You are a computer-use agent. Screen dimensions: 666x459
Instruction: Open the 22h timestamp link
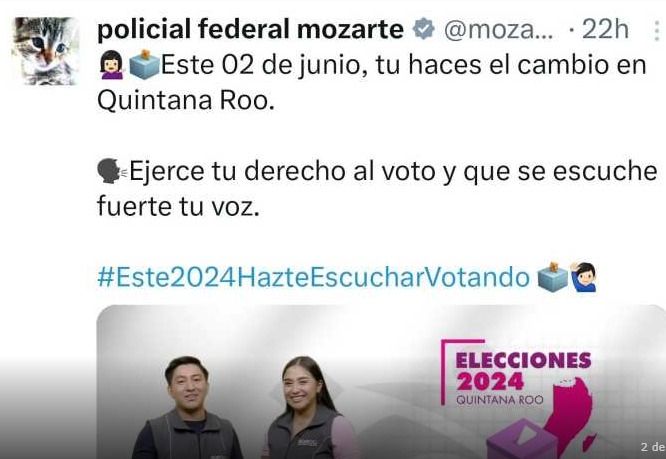(x=605, y=30)
